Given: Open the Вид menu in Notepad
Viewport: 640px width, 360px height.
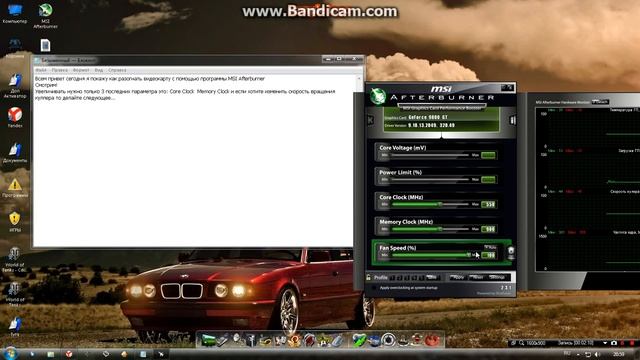Looking at the screenshot, I should (x=99, y=70).
